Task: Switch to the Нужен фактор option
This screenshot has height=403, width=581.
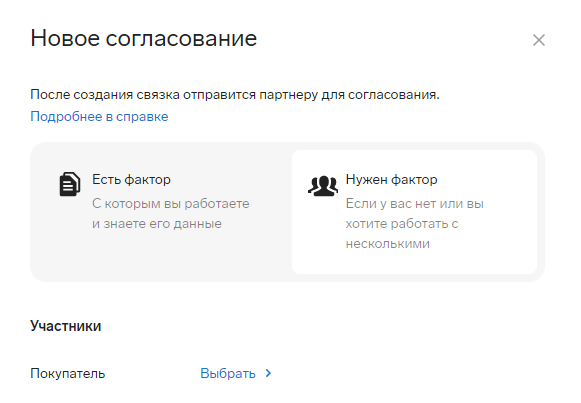Action: (391, 180)
